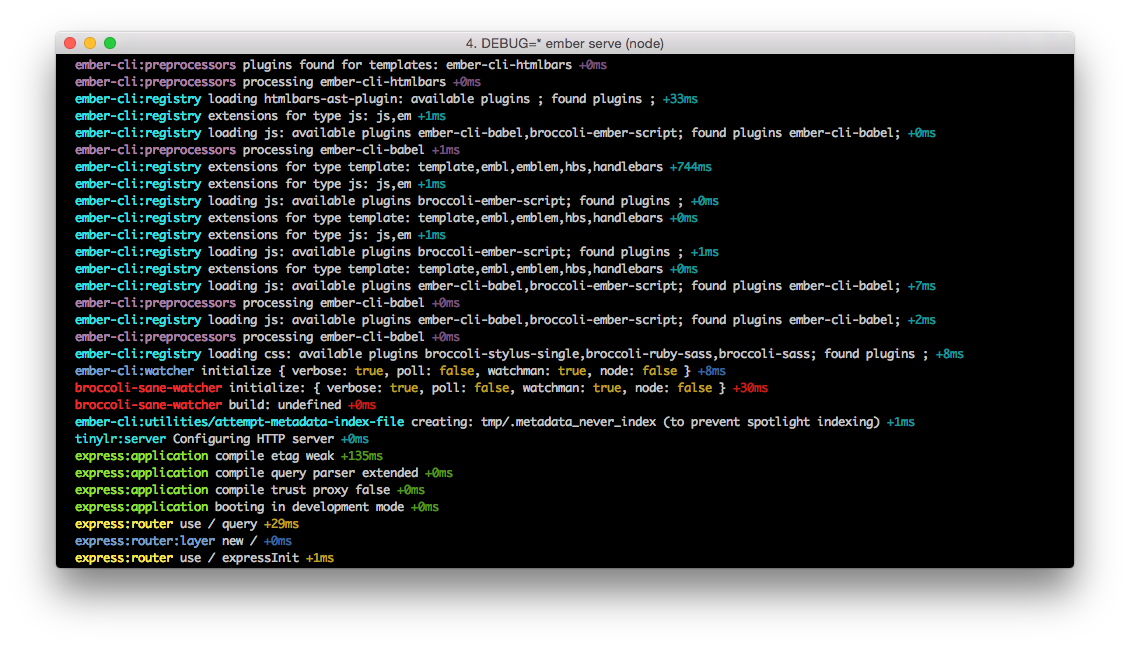Click "broccoli-sane-watcher" label on the initialize line
1130x648 pixels.
148,389
